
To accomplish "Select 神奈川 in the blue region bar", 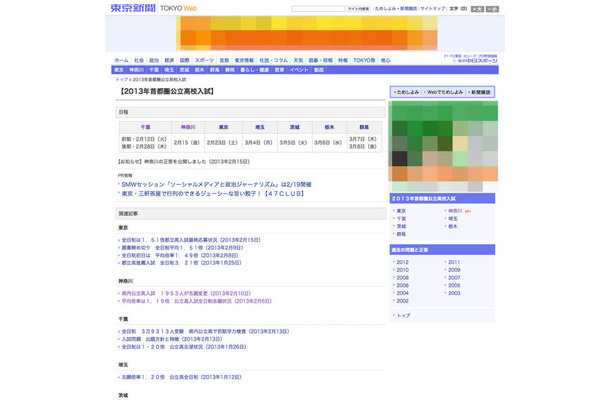I will tap(137, 70).
